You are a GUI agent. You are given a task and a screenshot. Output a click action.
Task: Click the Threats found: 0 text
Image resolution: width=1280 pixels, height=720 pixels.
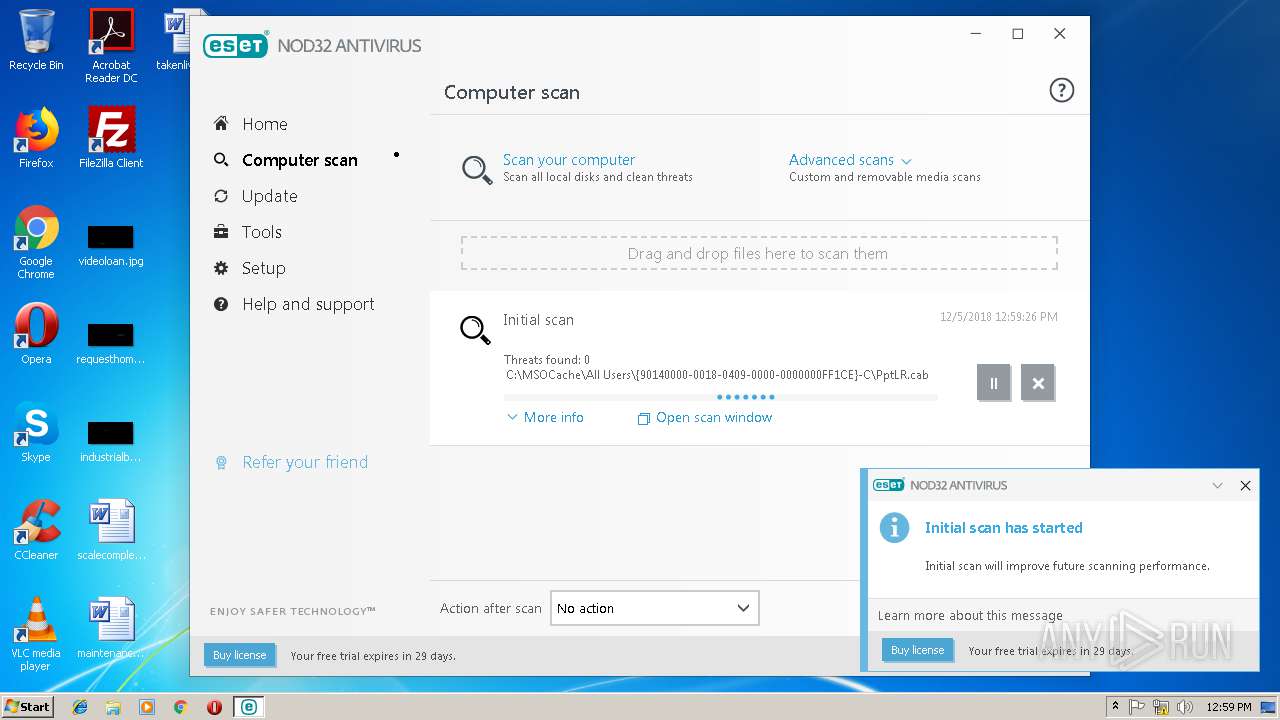tap(547, 360)
